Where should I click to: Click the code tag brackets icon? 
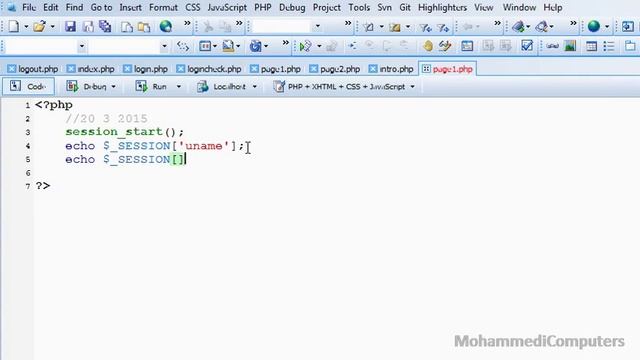182,47
